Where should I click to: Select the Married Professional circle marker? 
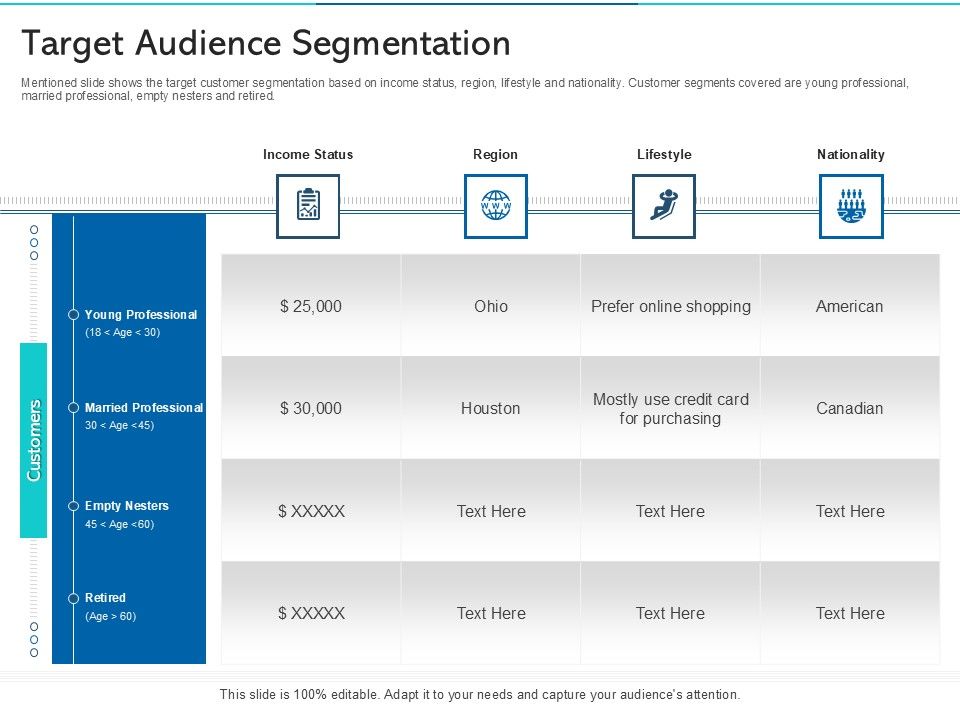(73, 408)
